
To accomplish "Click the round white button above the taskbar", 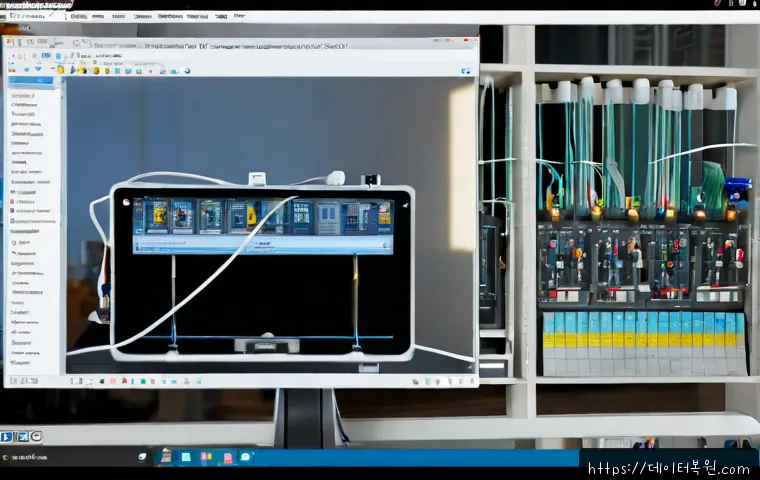I will 36,437.
